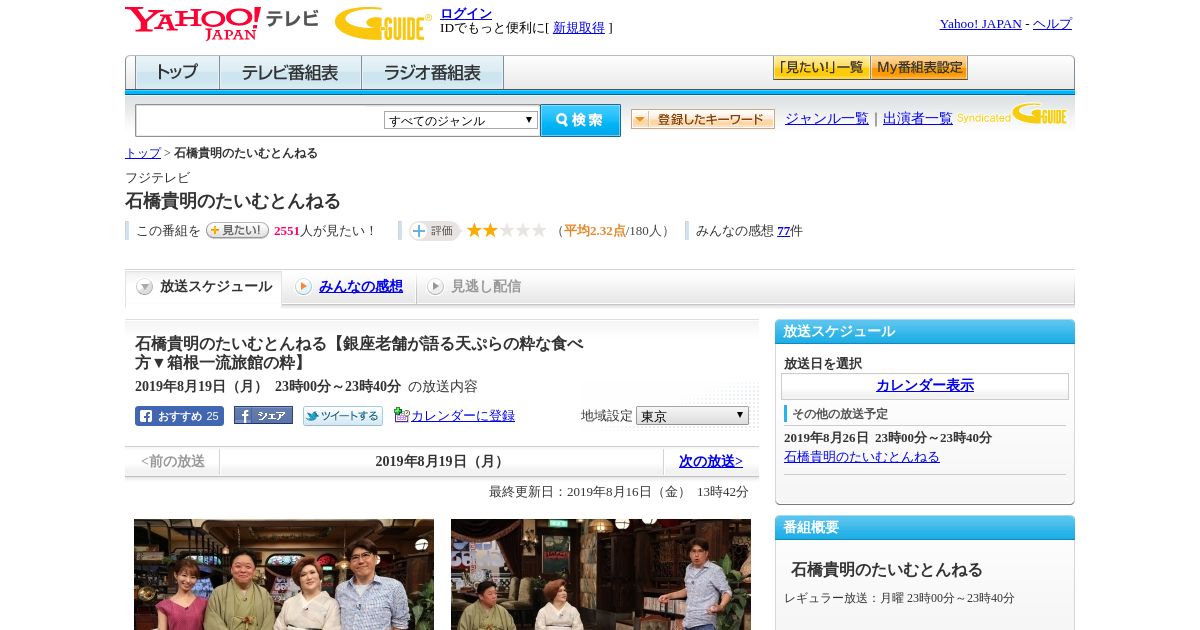Click the 平均2.32点 rating text
The image size is (1200, 630).
[x=595, y=231]
